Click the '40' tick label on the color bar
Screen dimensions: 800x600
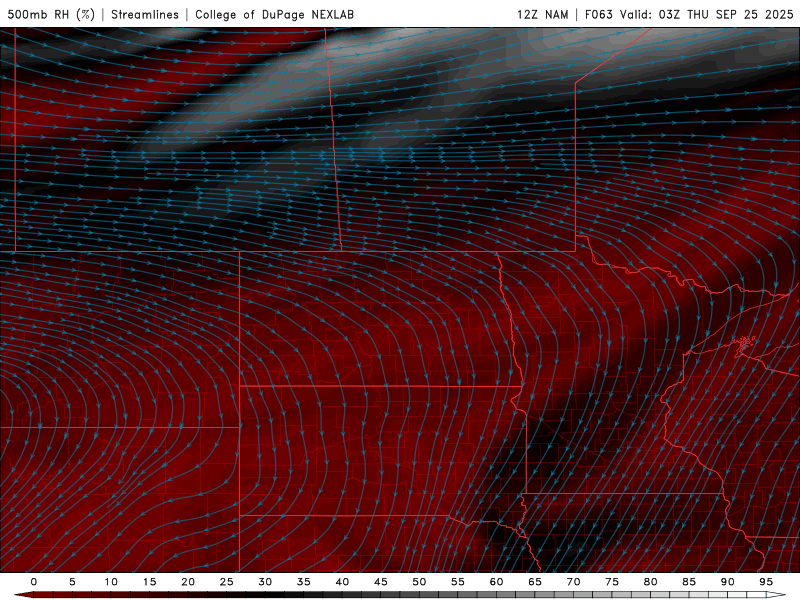342,582
